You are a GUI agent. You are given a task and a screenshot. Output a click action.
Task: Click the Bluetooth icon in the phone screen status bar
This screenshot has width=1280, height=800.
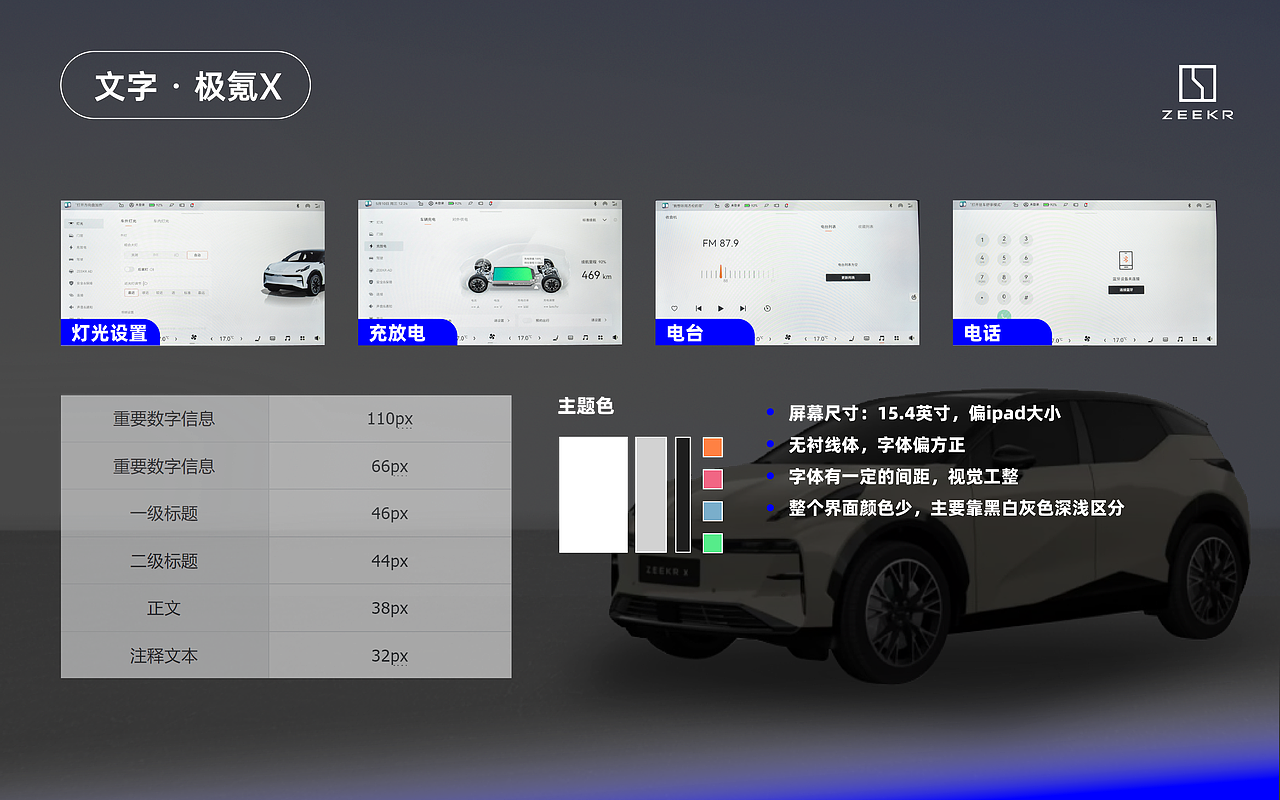pyautogui.click(x=1189, y=205)
